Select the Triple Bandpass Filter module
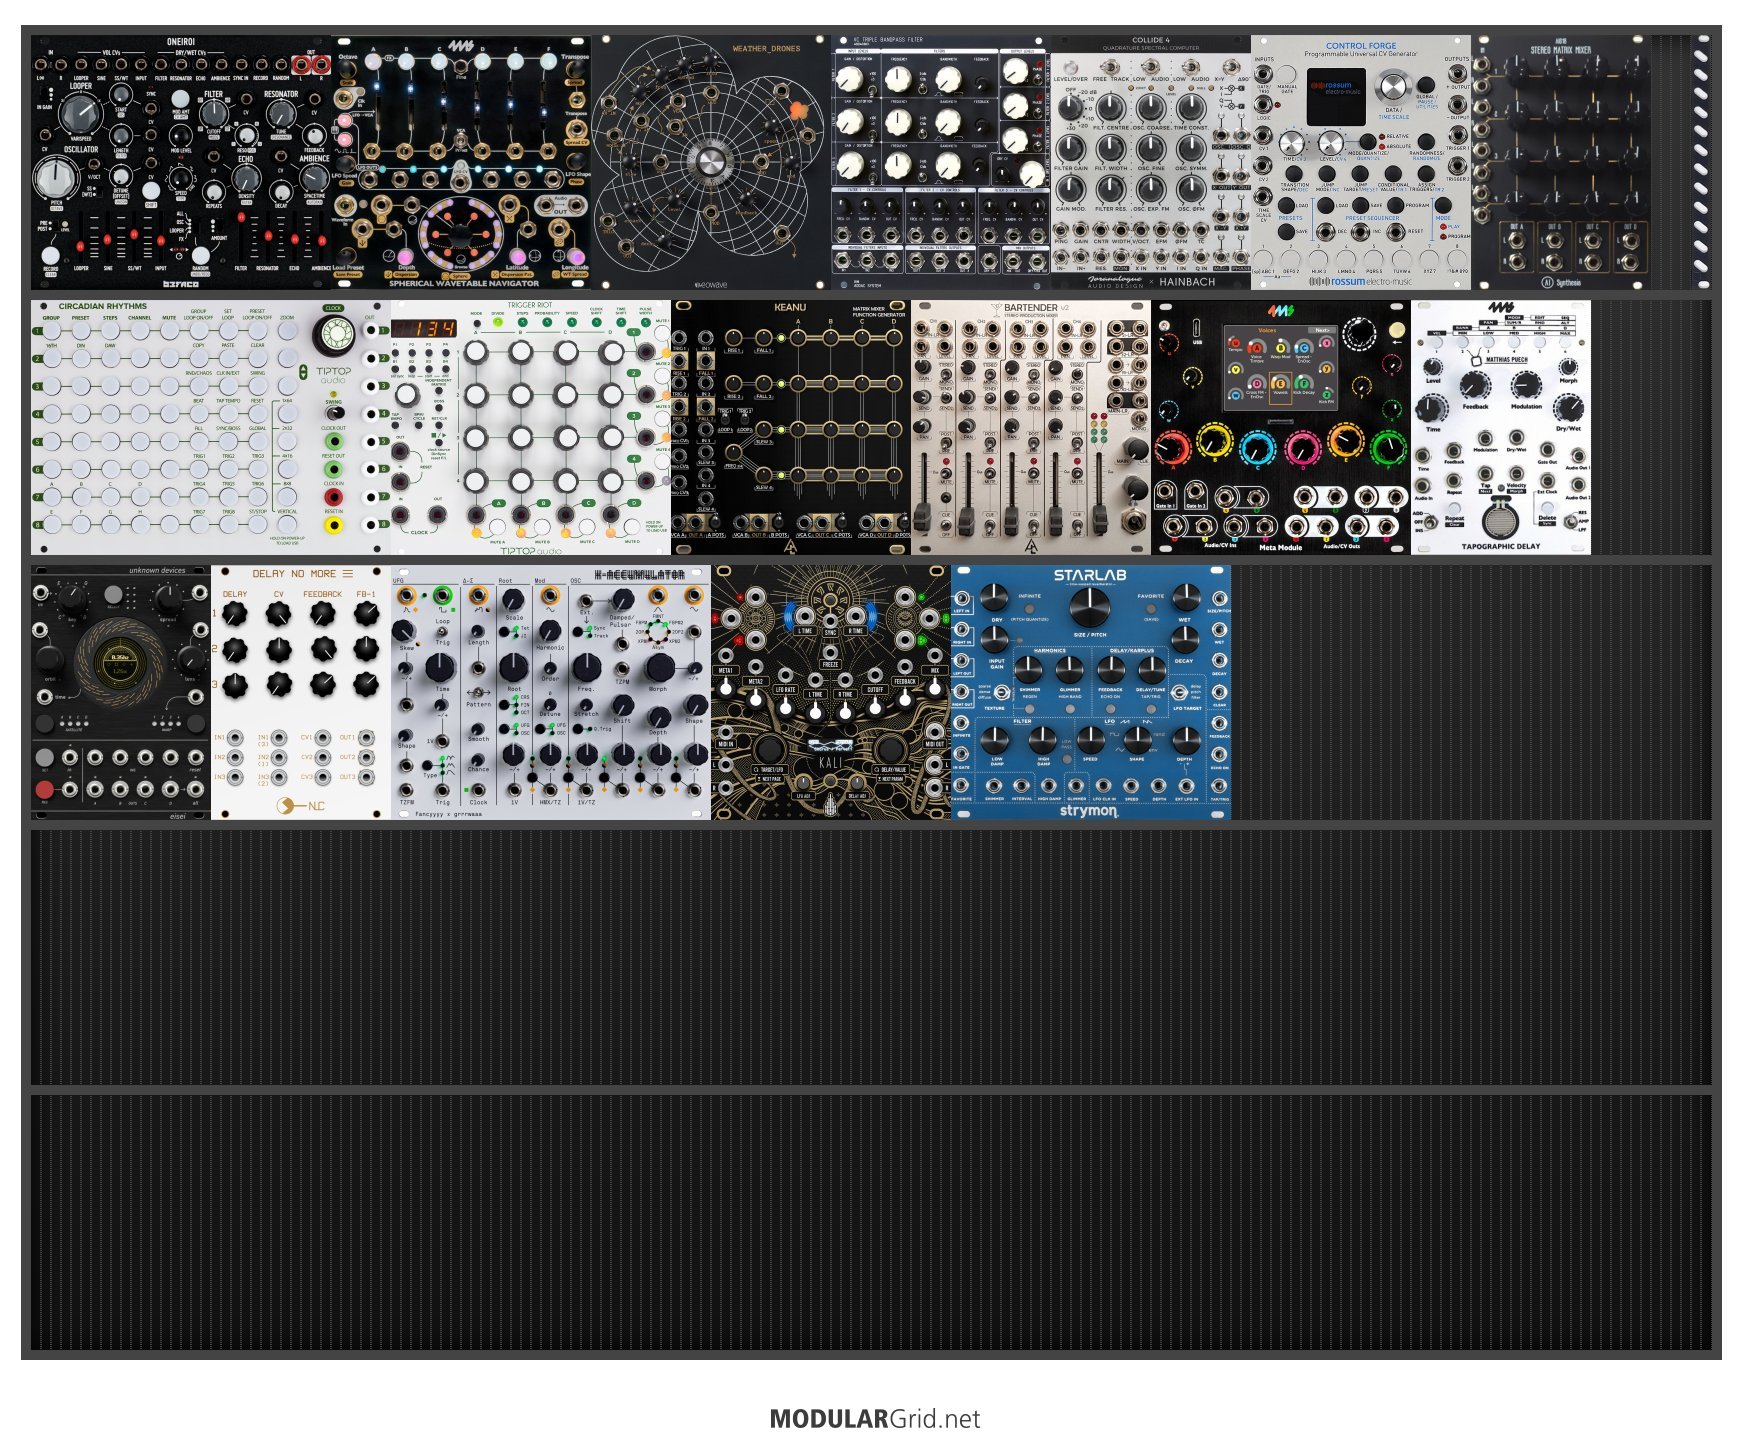Screen dimensions: 1752x1440 pyautogui.click(x=940, y=163)
